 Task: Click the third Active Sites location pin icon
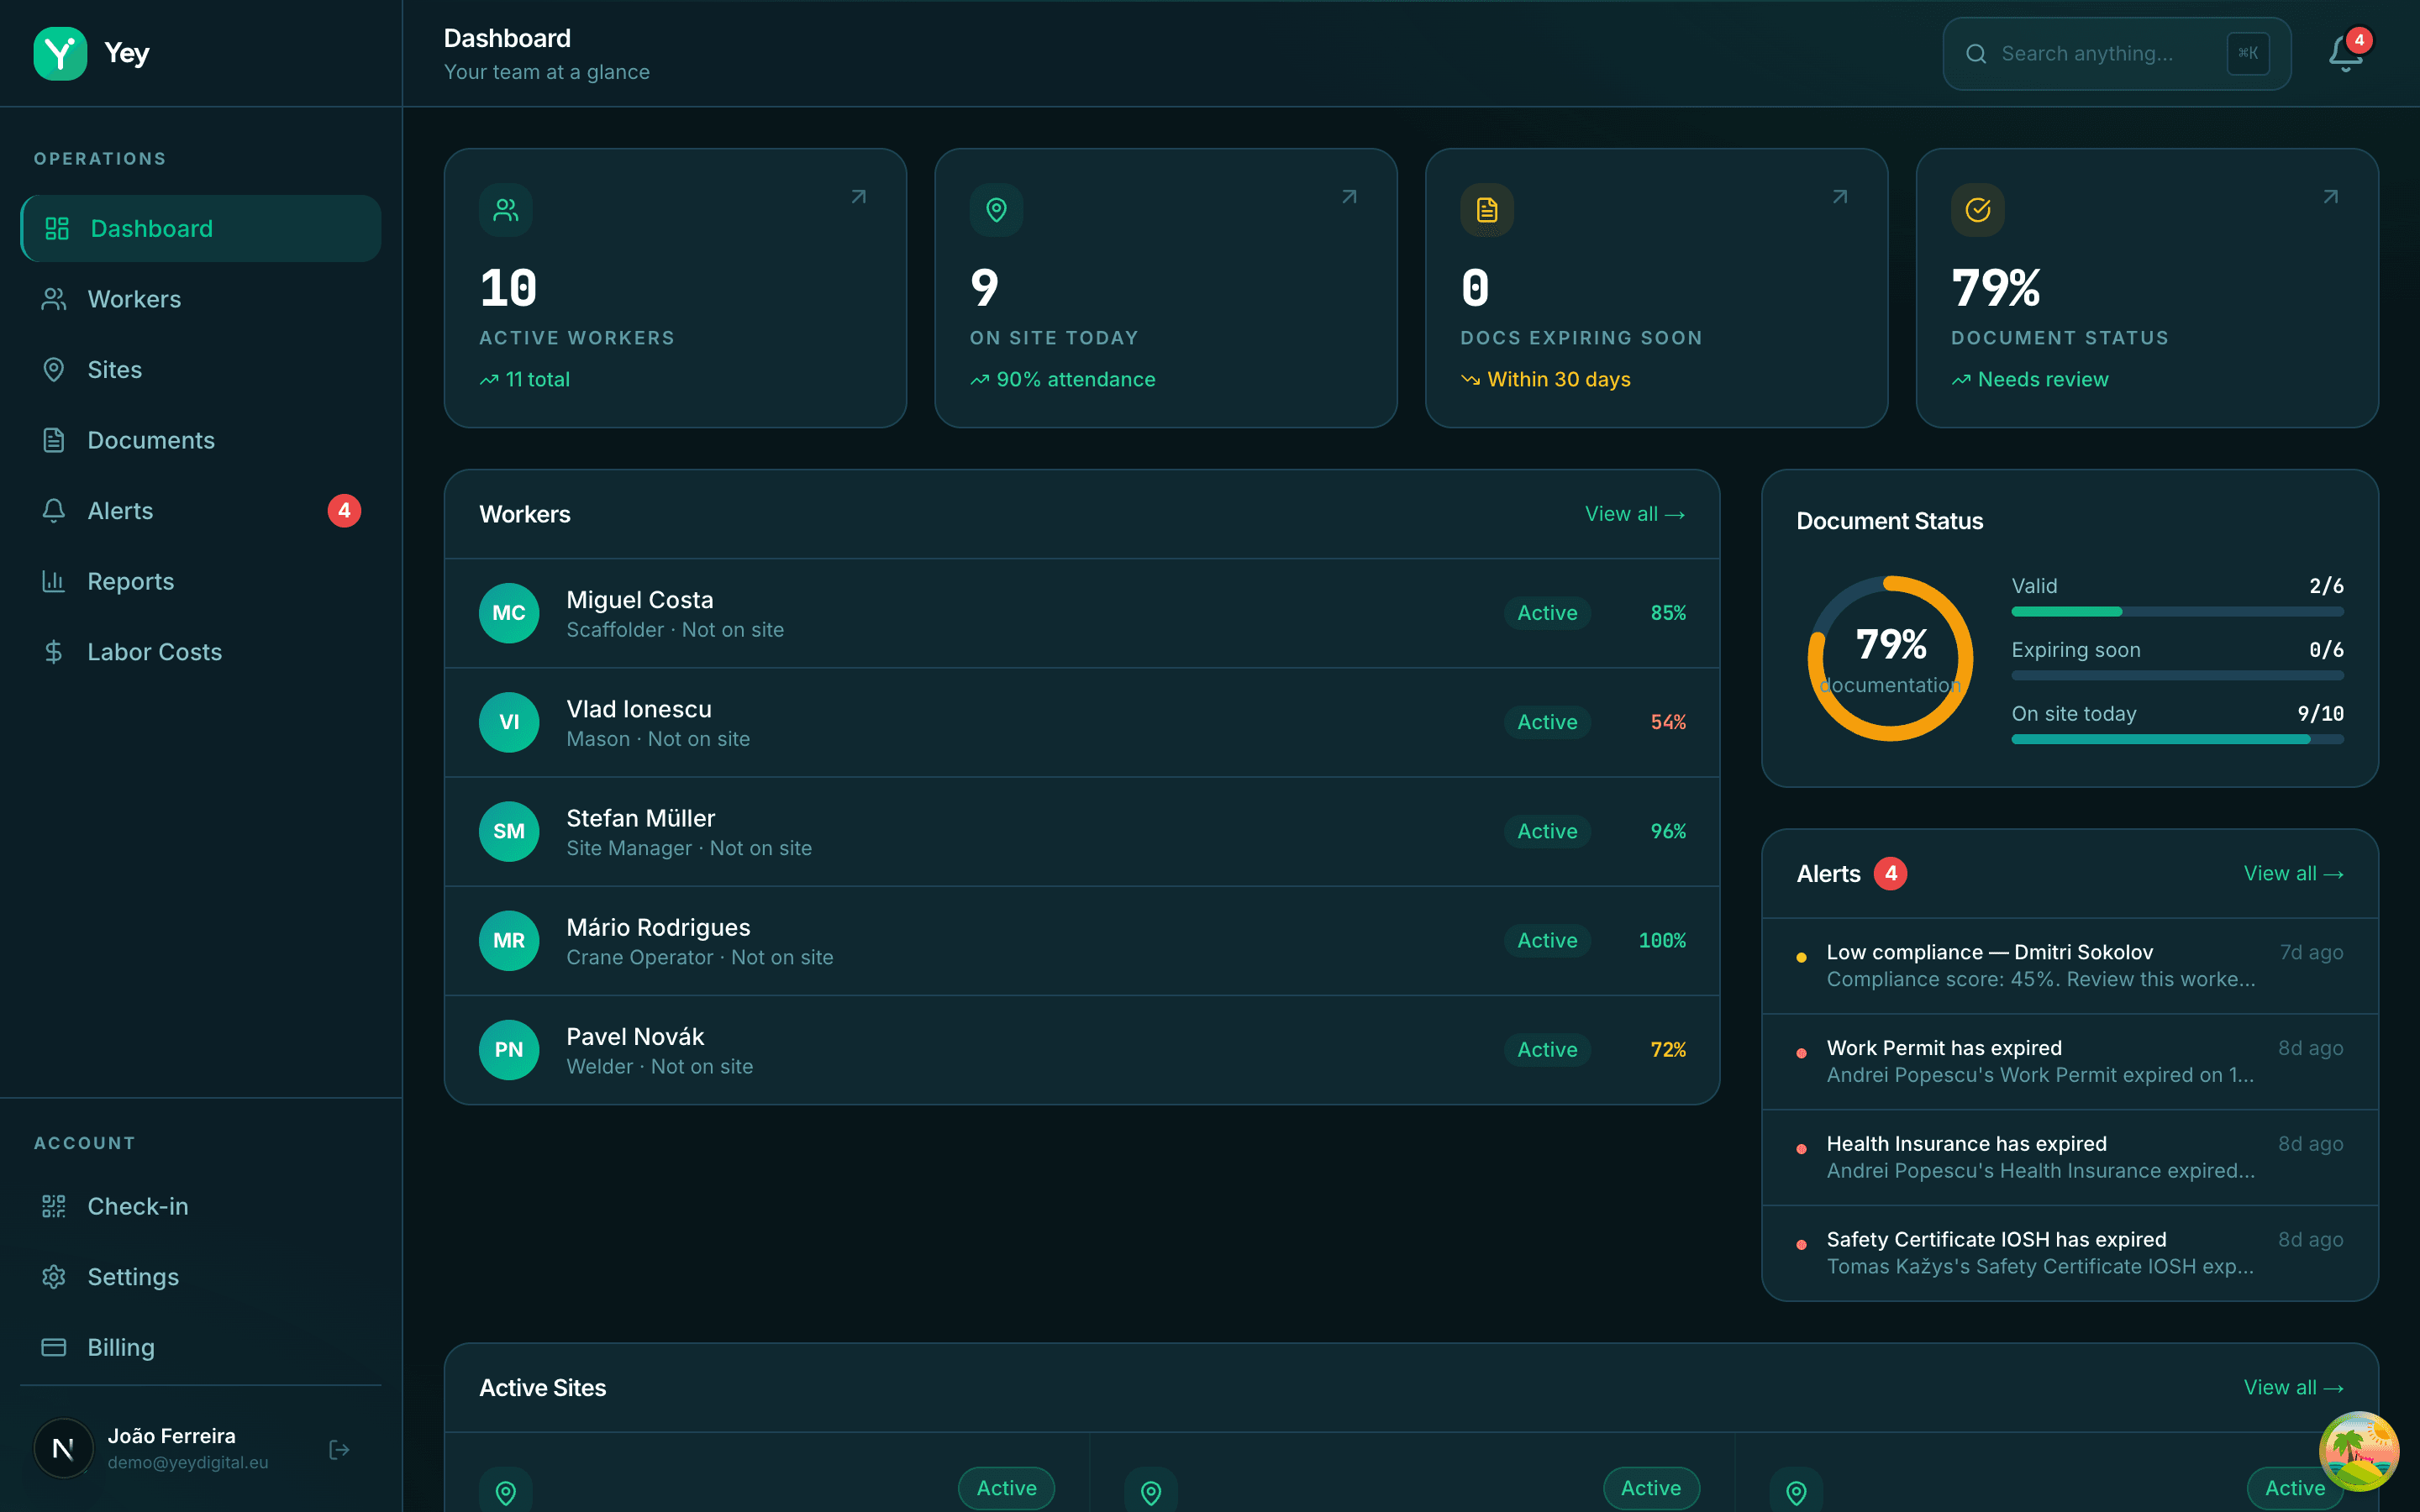[1796, 1492]
